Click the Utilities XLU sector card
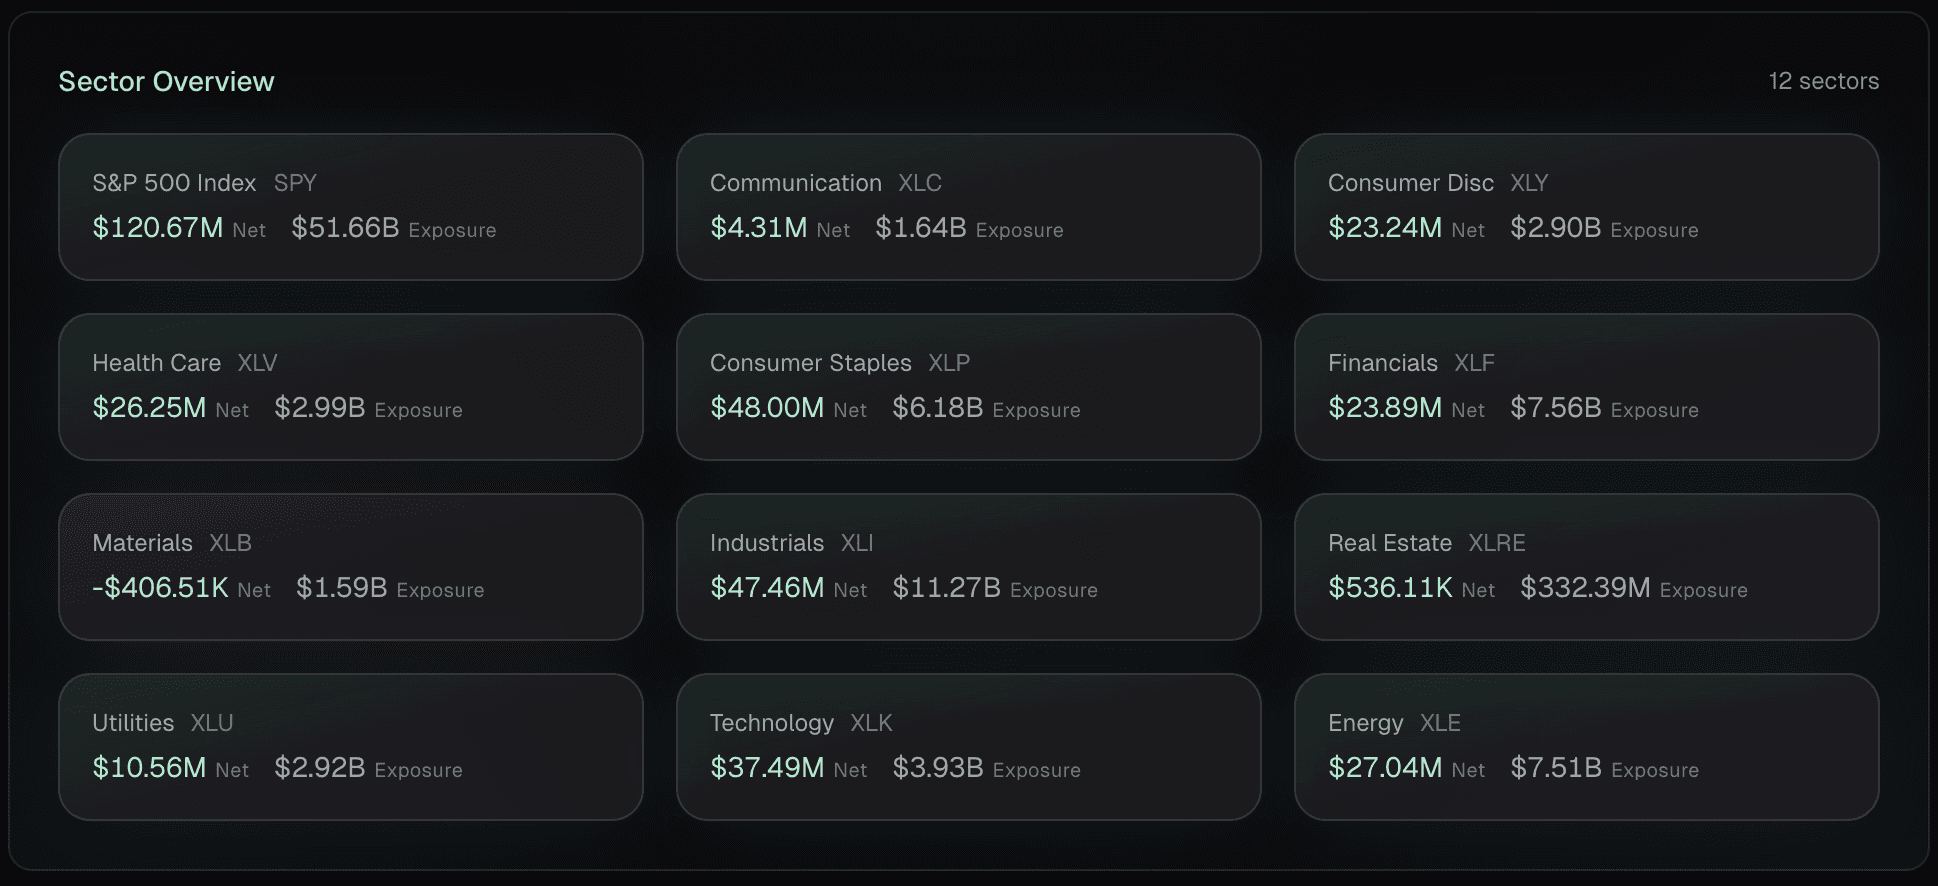This screenshot has height=886, width=1938. point(350,747)
